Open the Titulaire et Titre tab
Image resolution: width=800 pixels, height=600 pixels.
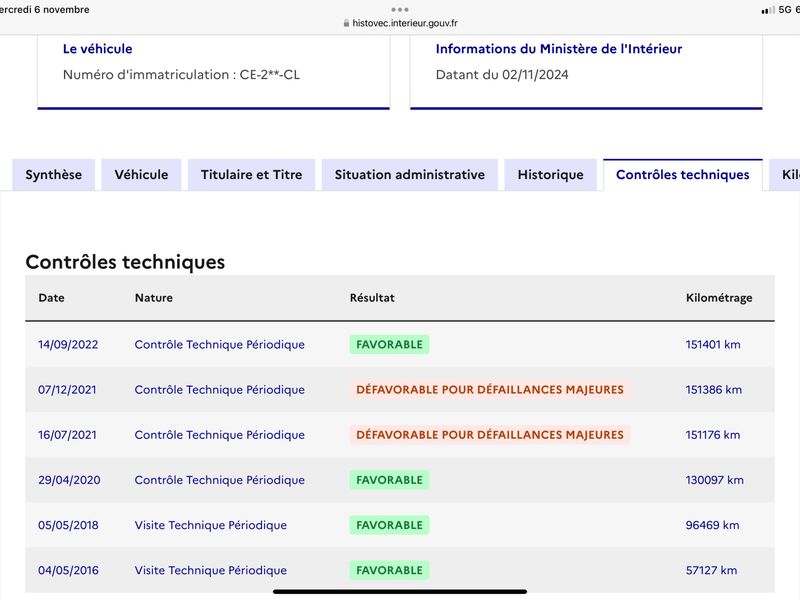click(x=252, y=174)
